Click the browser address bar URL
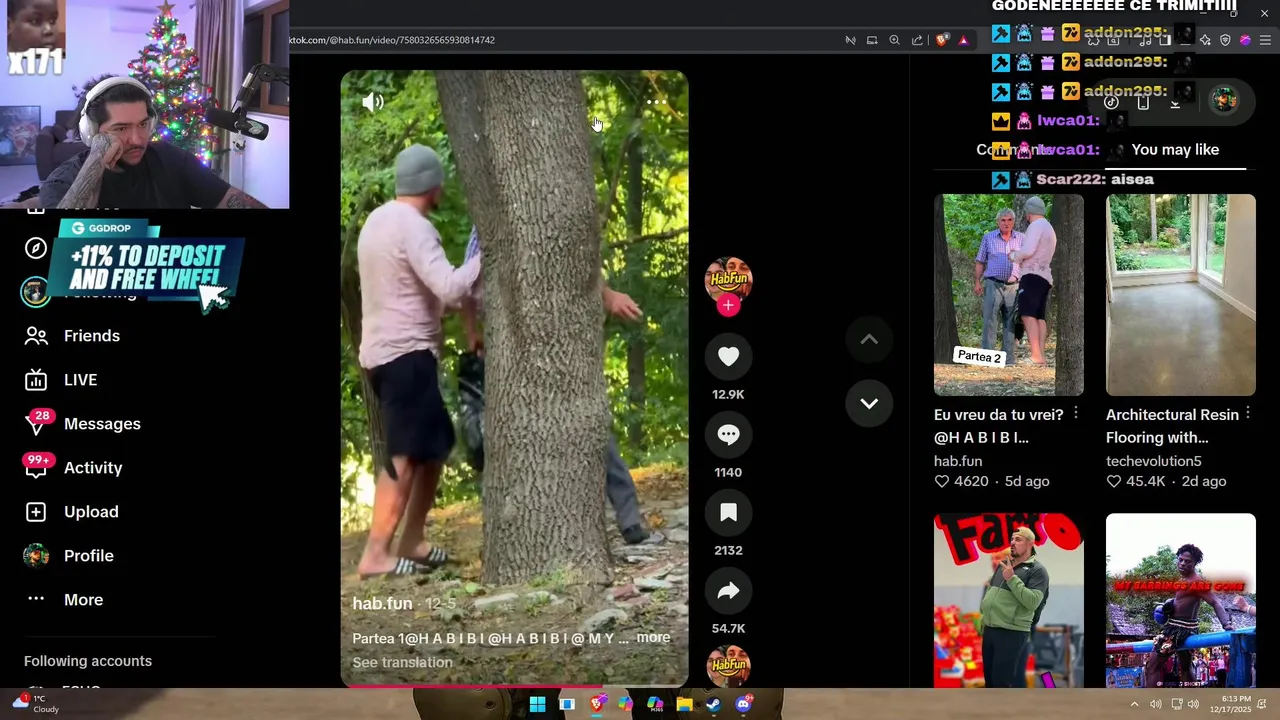1280x720 pixels. [392, 40]
